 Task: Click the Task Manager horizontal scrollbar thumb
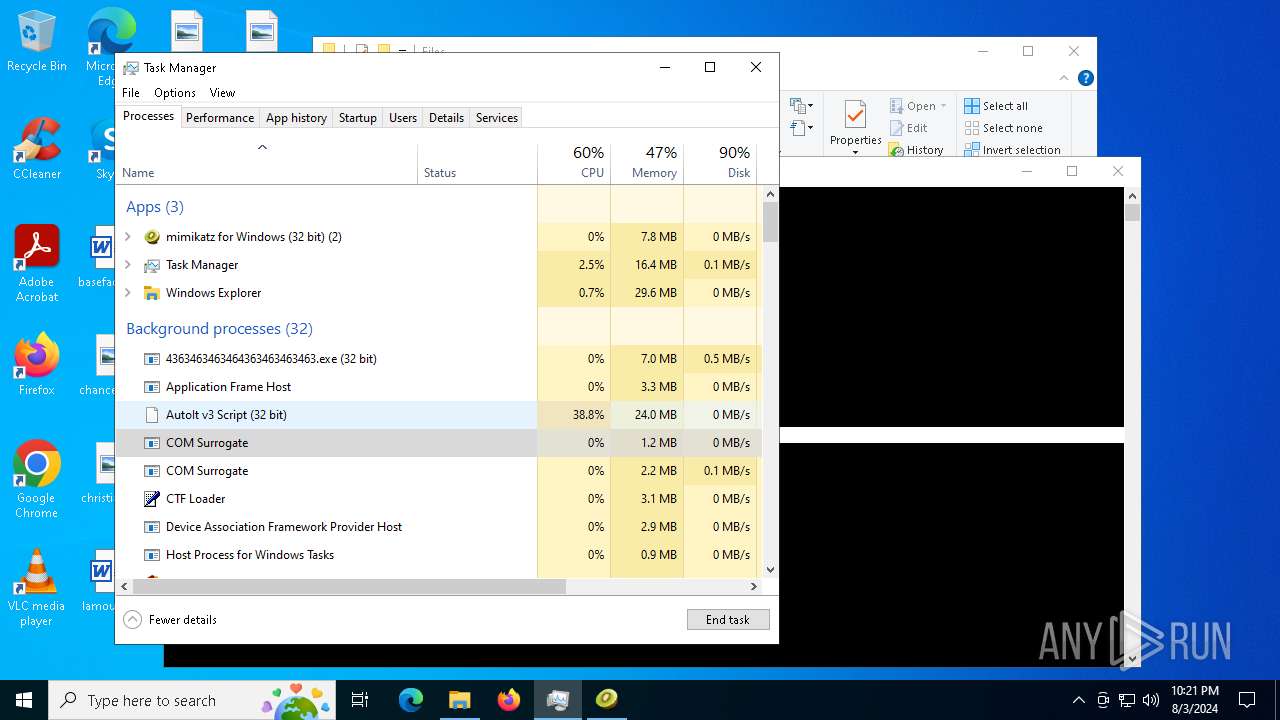[x=349, y=587]
